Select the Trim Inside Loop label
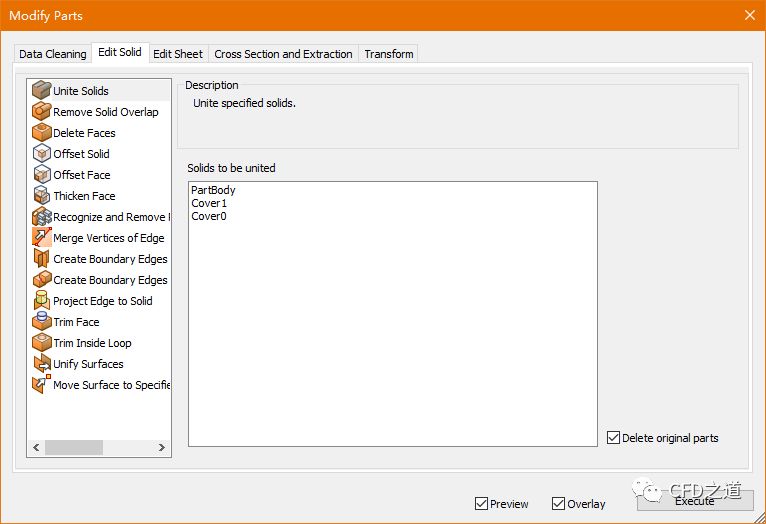This screenshot has height=524, width=766. point(92,343)
